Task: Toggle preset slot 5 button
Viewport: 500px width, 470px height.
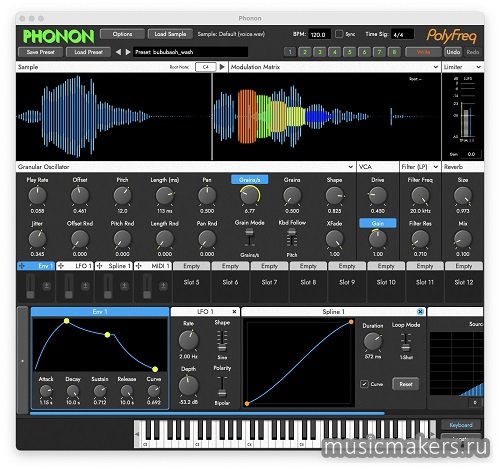Action: (x=349, y=52)
